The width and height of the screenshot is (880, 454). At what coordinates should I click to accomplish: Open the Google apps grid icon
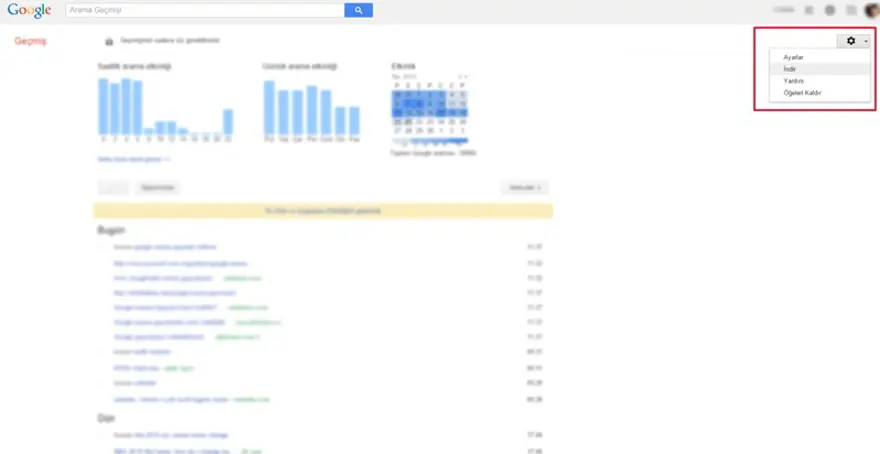(808, 10)
